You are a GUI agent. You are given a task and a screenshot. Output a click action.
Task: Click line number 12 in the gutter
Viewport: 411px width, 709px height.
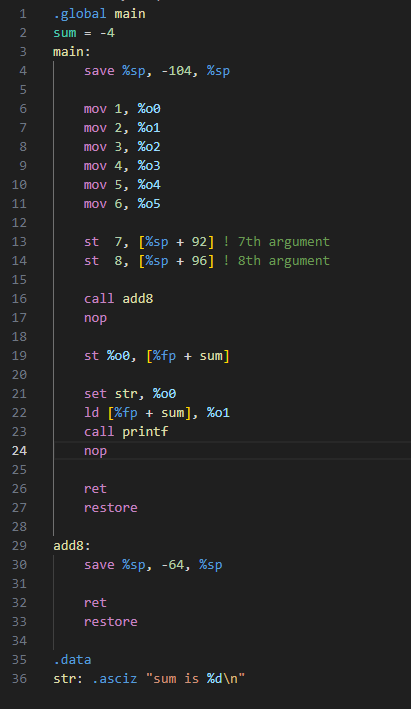(x=19, y=223)
